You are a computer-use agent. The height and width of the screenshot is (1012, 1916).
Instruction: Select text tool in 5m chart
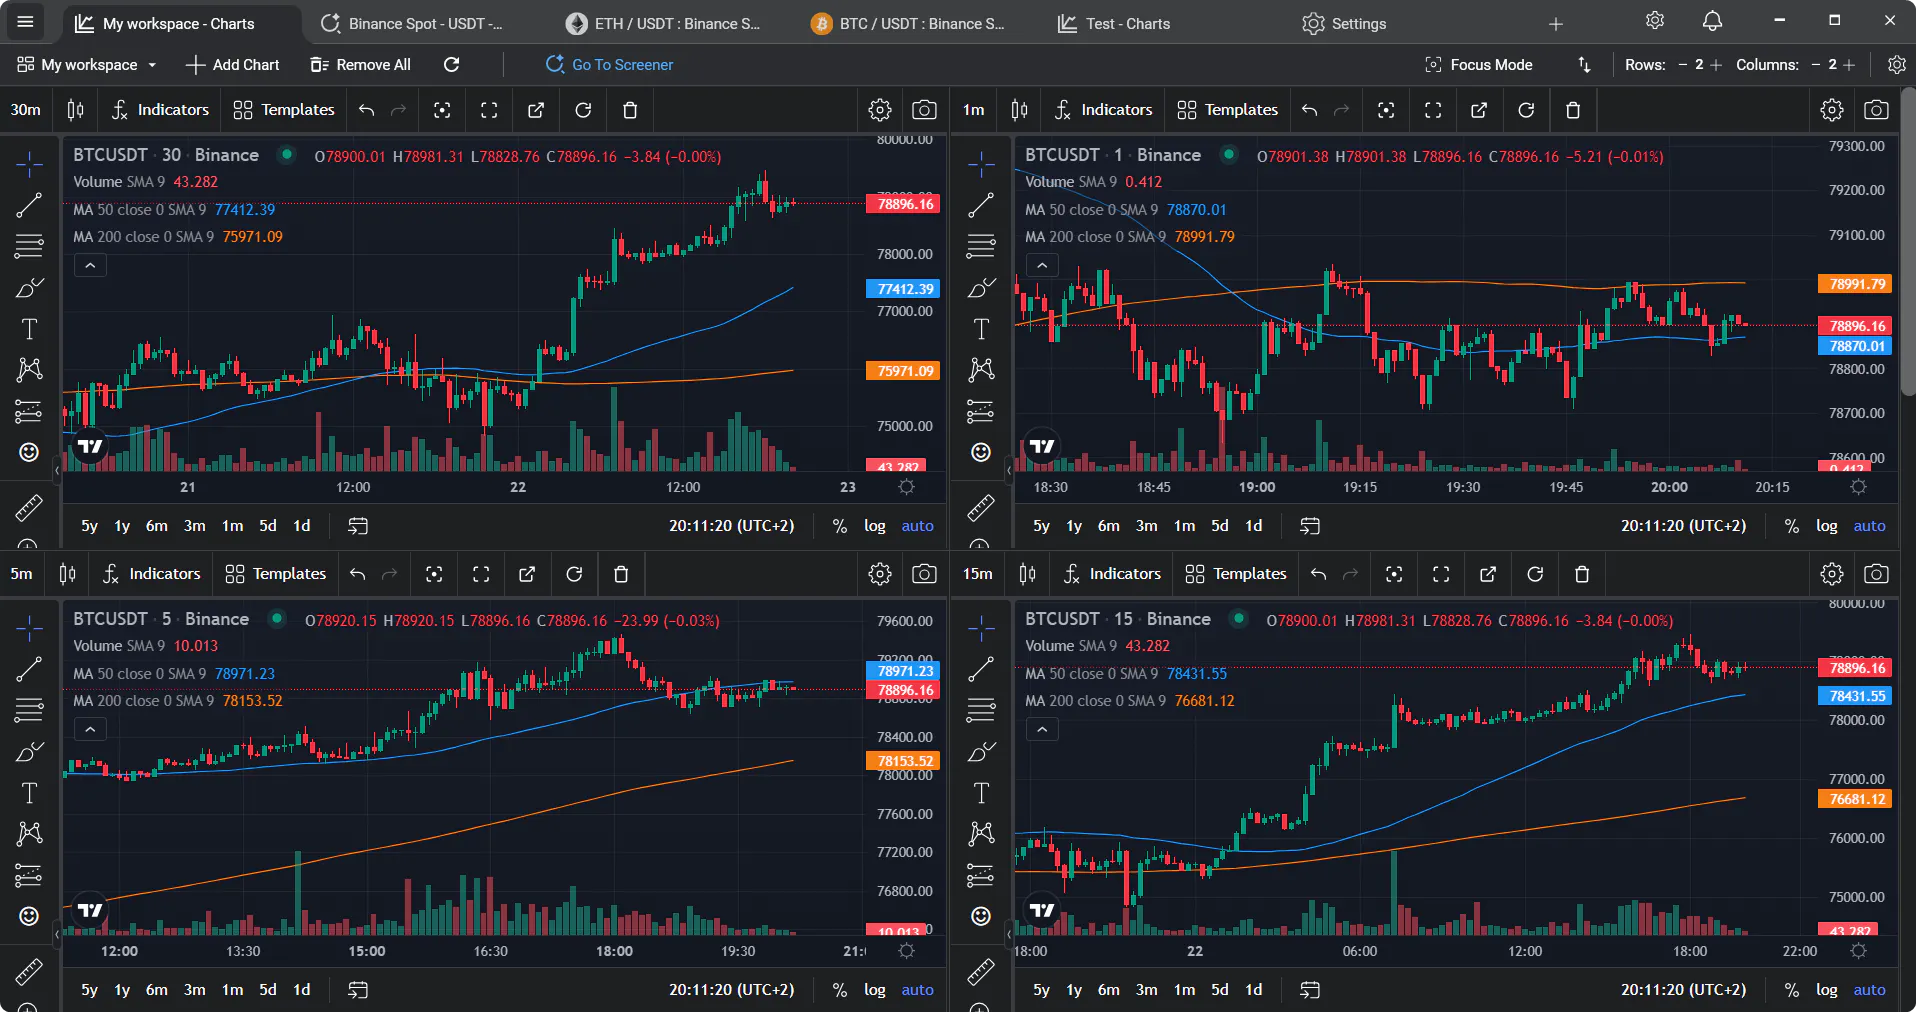tap(29, 793)
